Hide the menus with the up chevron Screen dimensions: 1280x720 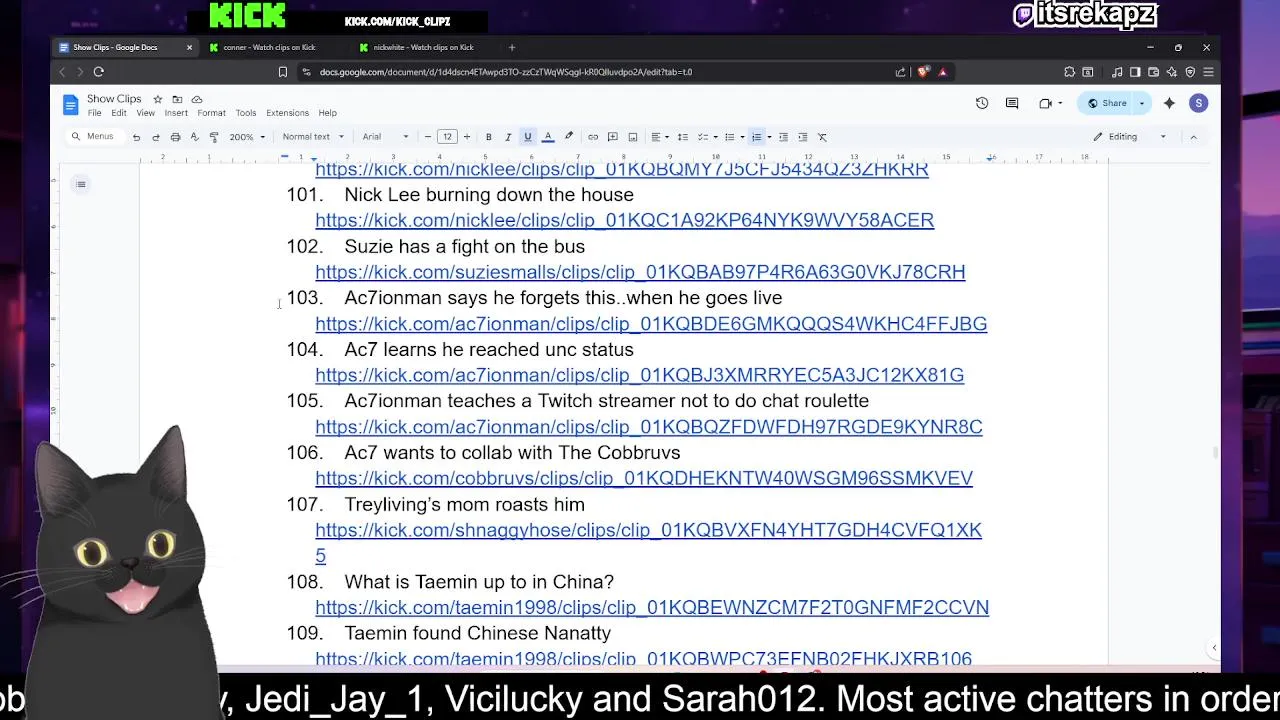(1193, 137)
